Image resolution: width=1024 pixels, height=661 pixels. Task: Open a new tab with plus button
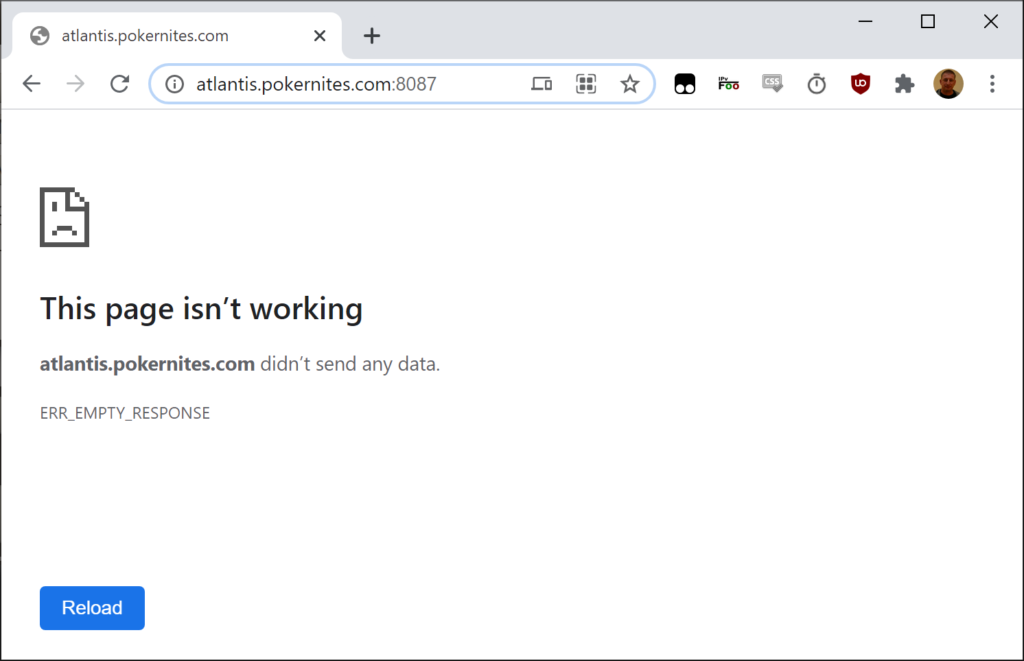tap(372, 36)
